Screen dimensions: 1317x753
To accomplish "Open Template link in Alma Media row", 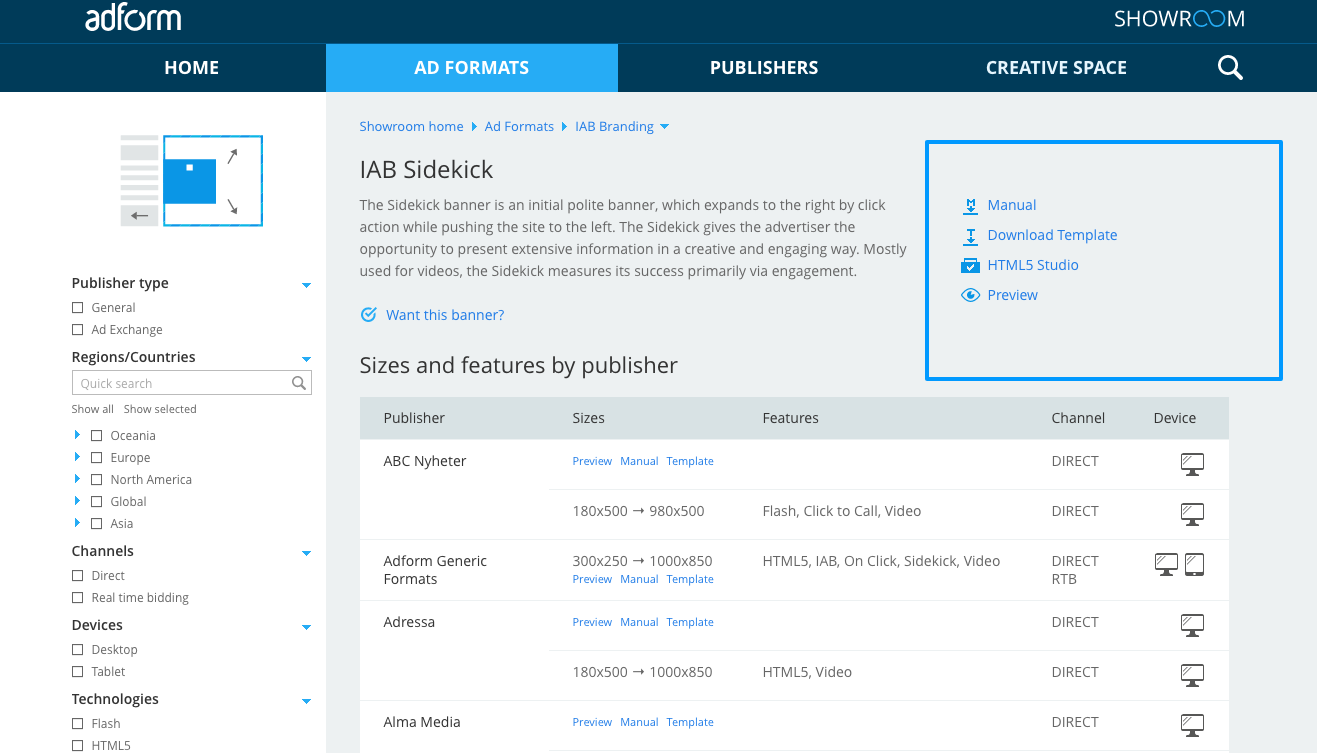I will click(690, 722).
